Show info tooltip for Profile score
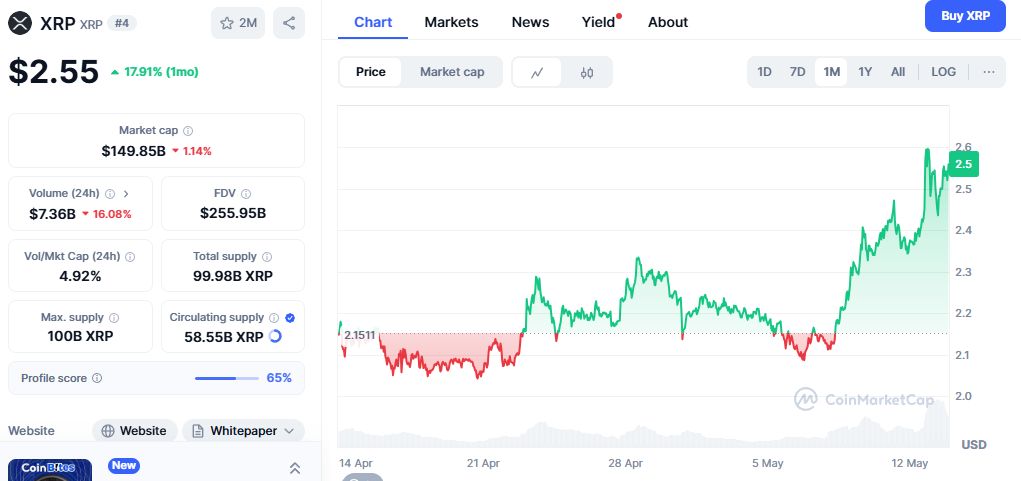 tap(97, 378)
